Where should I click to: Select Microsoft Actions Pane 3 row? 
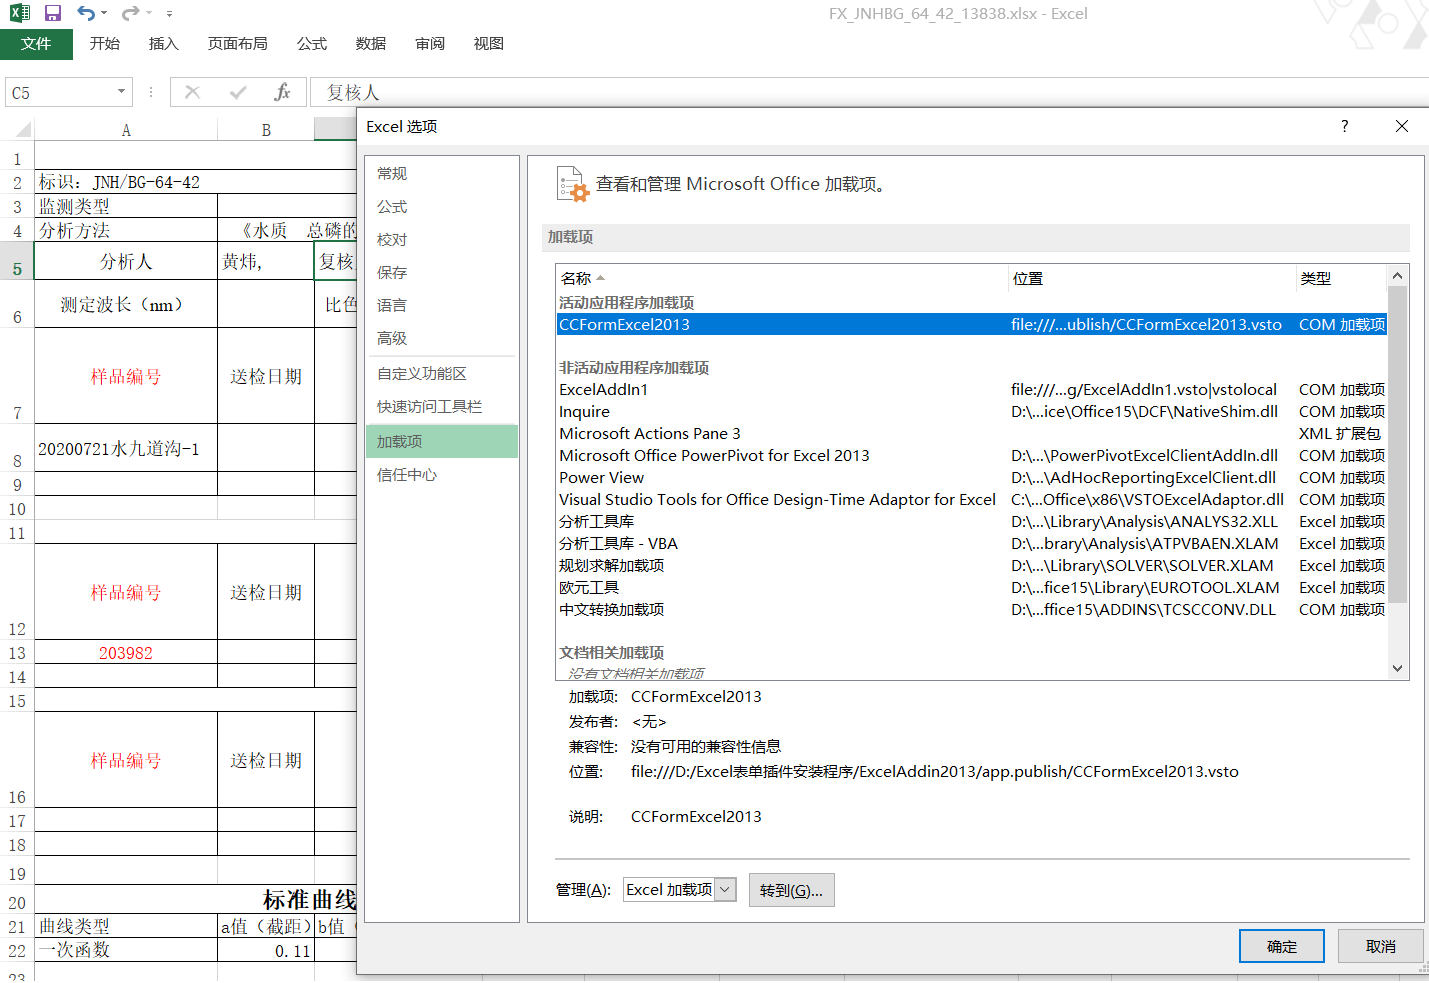972,433
